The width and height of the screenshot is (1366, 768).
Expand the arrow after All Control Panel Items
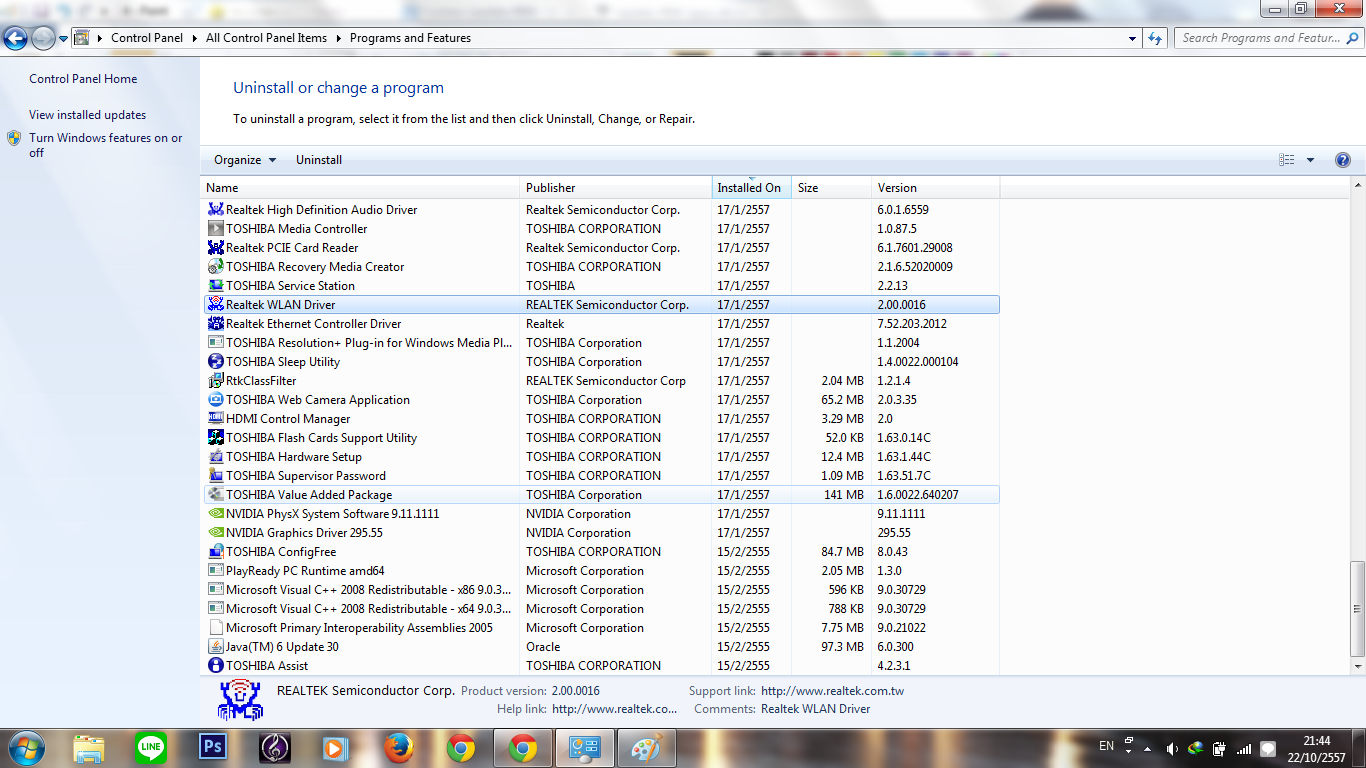[x=338, y=38]
